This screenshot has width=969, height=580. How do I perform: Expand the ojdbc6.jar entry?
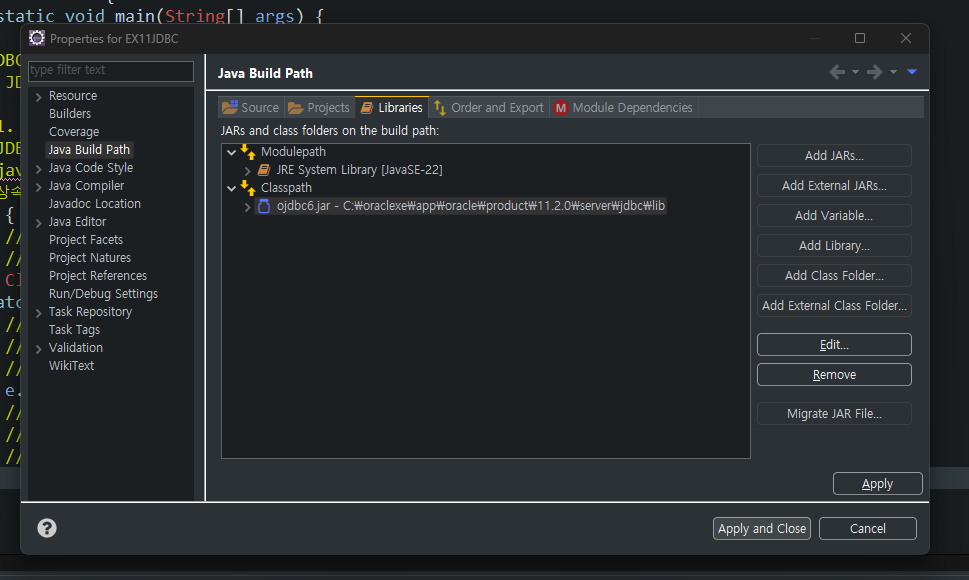[x=247, y=207]
